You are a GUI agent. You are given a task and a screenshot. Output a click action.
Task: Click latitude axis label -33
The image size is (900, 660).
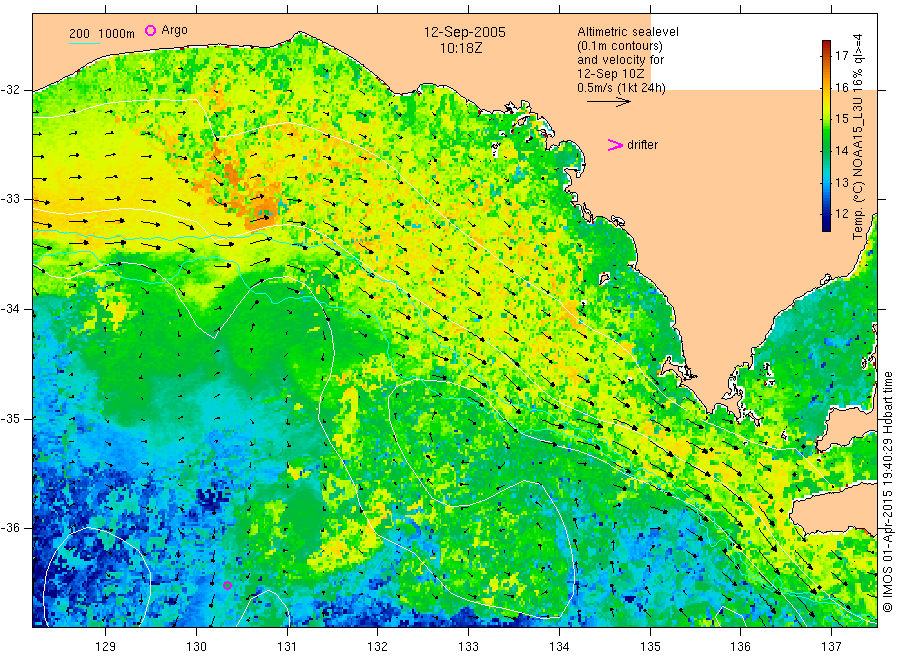click(x=10, y=199)
